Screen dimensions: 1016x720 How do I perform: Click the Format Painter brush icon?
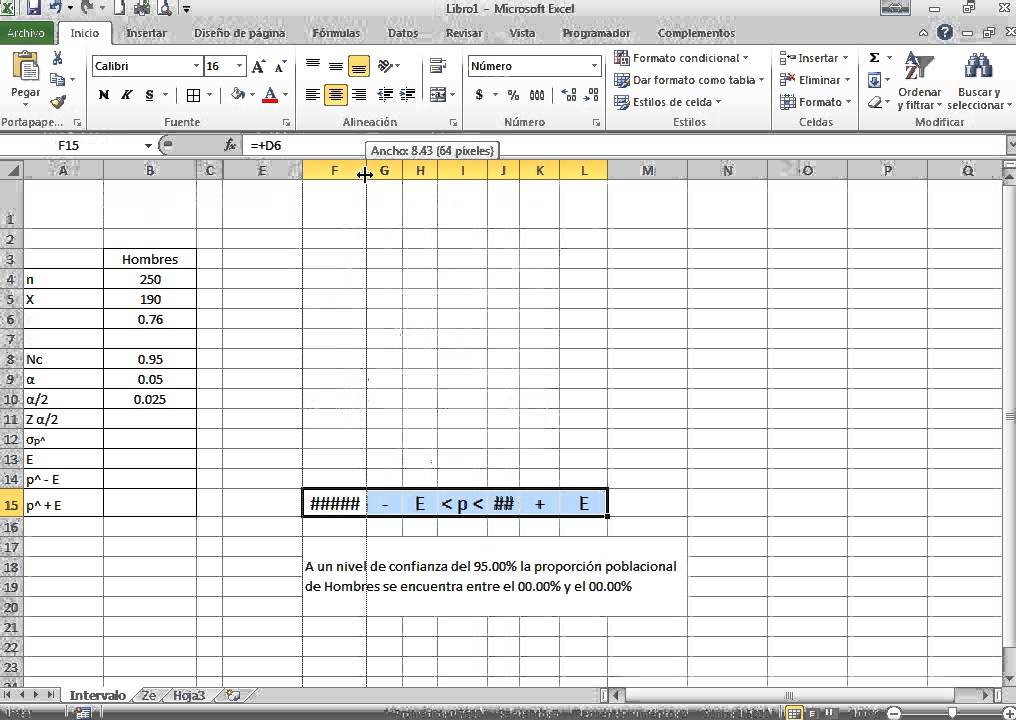tap(57, 101)
